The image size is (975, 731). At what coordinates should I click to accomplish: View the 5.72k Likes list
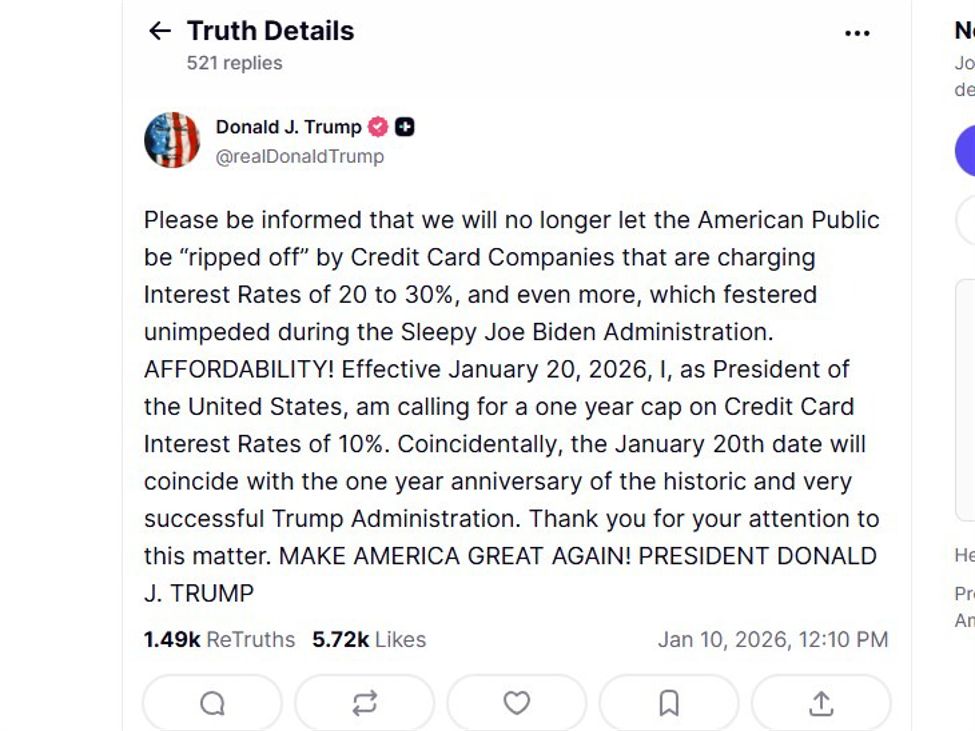point(368,640)
